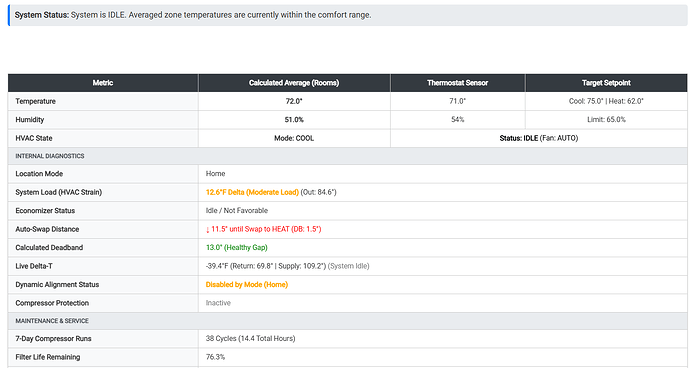Select the 72.0° average temperature value

[294, 101]
